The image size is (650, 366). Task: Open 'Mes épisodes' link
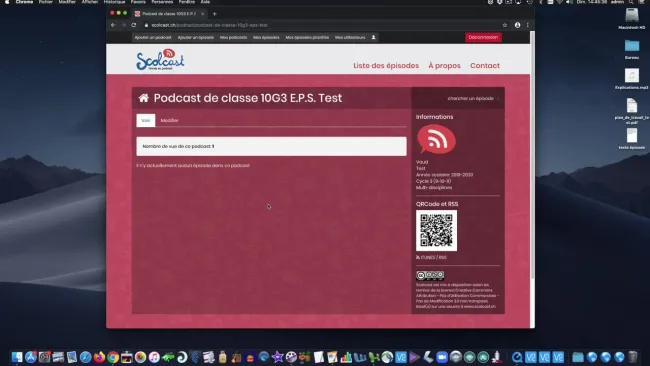[266, 37]
